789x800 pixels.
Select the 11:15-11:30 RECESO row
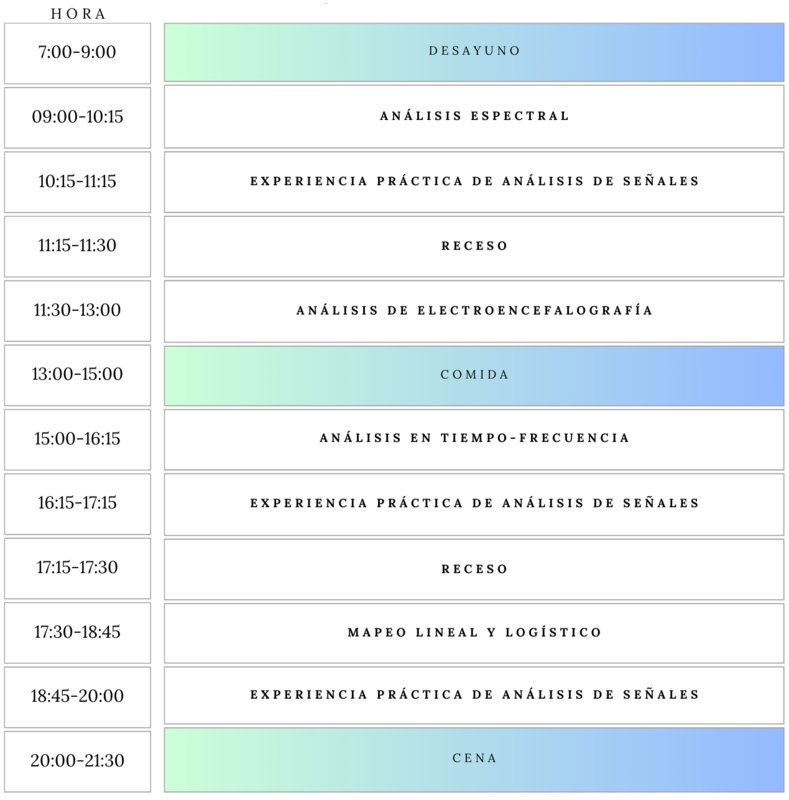[474, 246]
